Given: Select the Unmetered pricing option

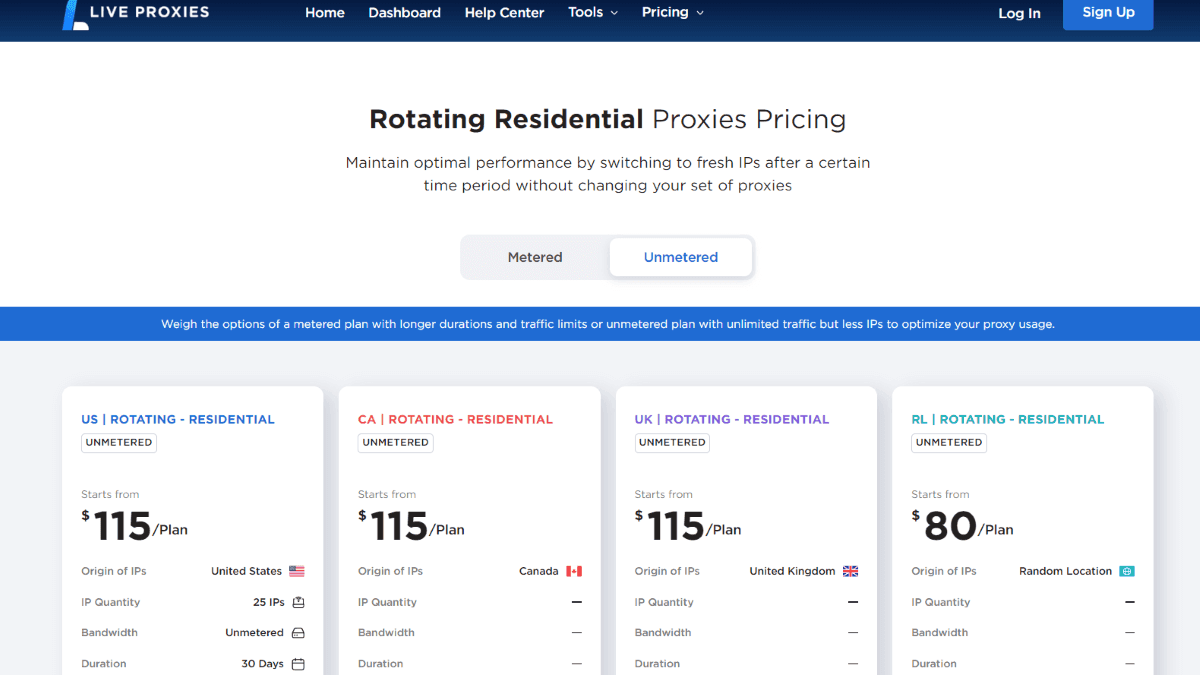Looking at the screenshot, I should point(681,257).
